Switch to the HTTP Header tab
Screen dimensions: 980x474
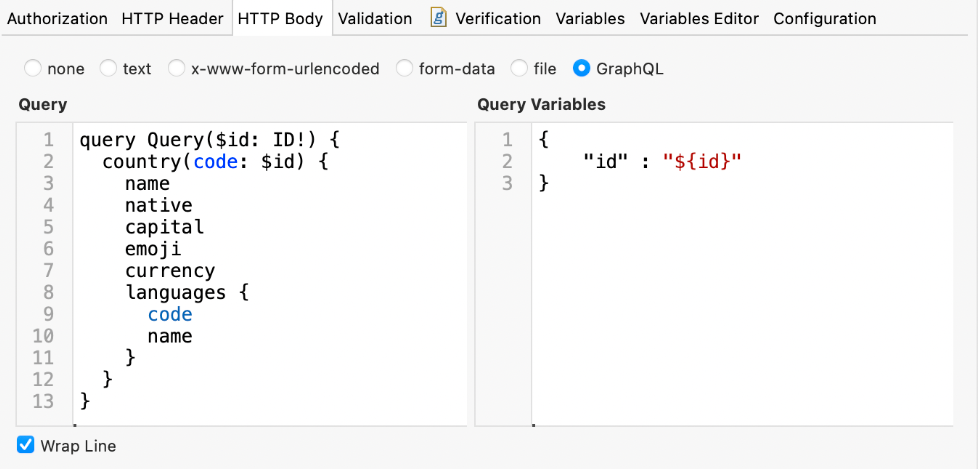click(172, 19)
